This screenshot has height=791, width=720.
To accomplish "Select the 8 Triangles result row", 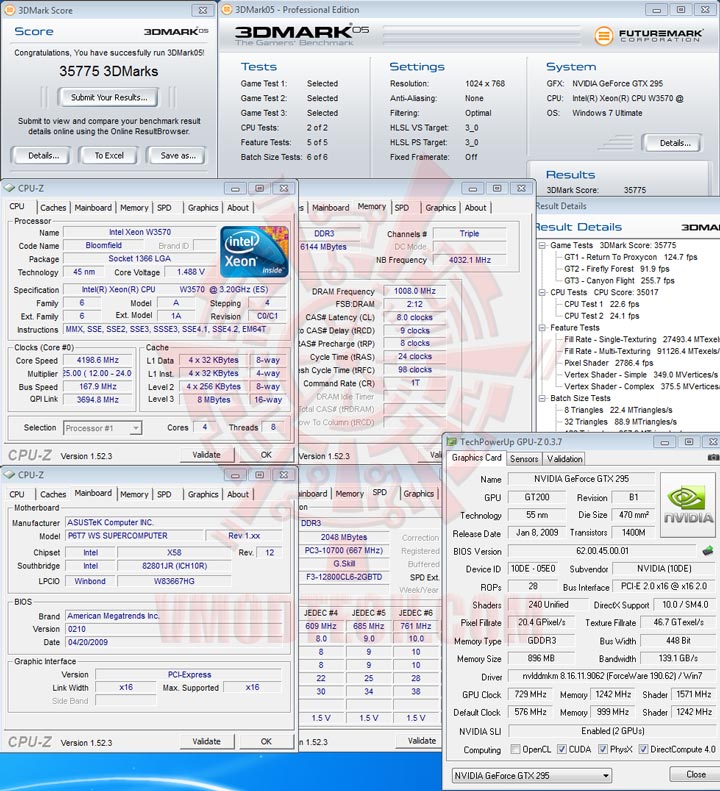I will (x=618, y=410).
